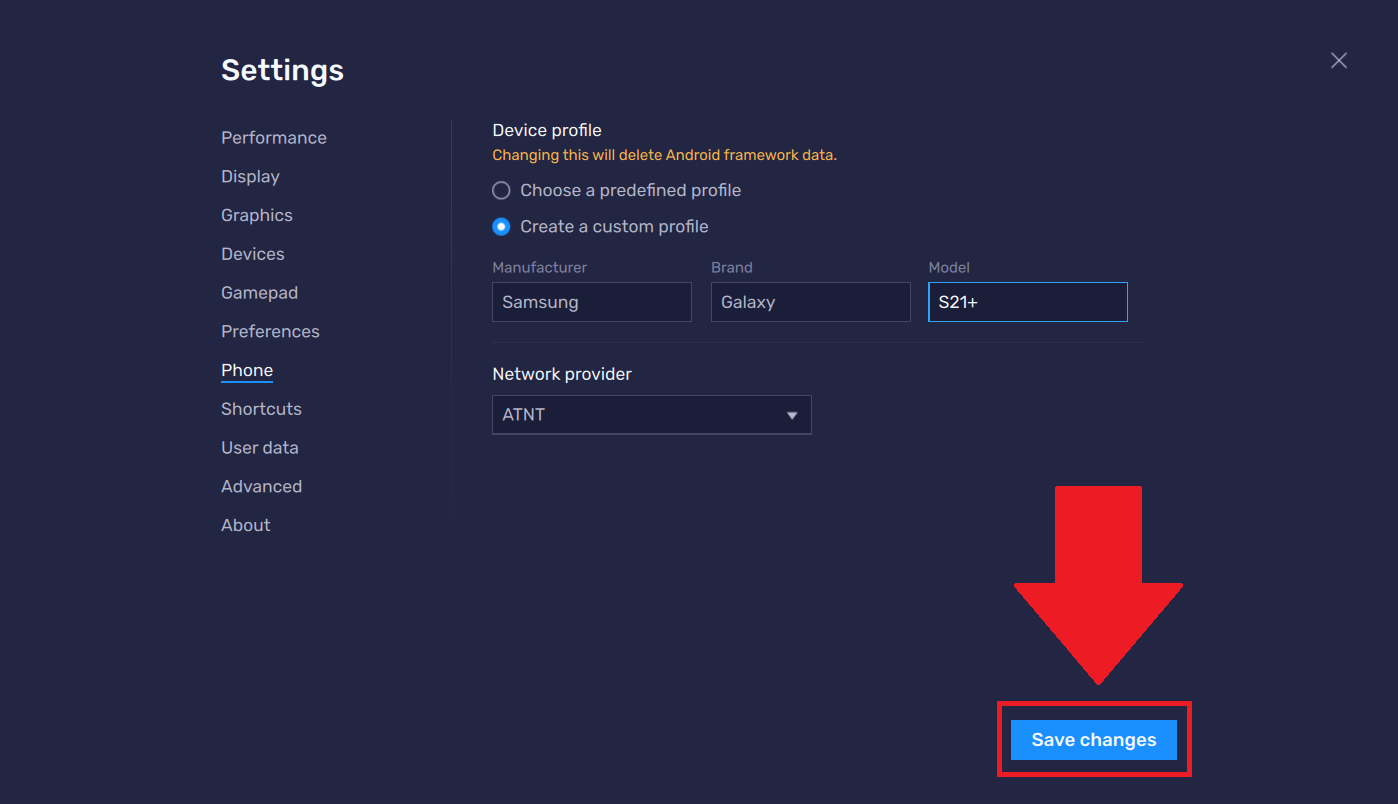The width and height of the screenshot is (1398, 804).
Task: Click the Manufacturer input field
Action: [591, 301]
